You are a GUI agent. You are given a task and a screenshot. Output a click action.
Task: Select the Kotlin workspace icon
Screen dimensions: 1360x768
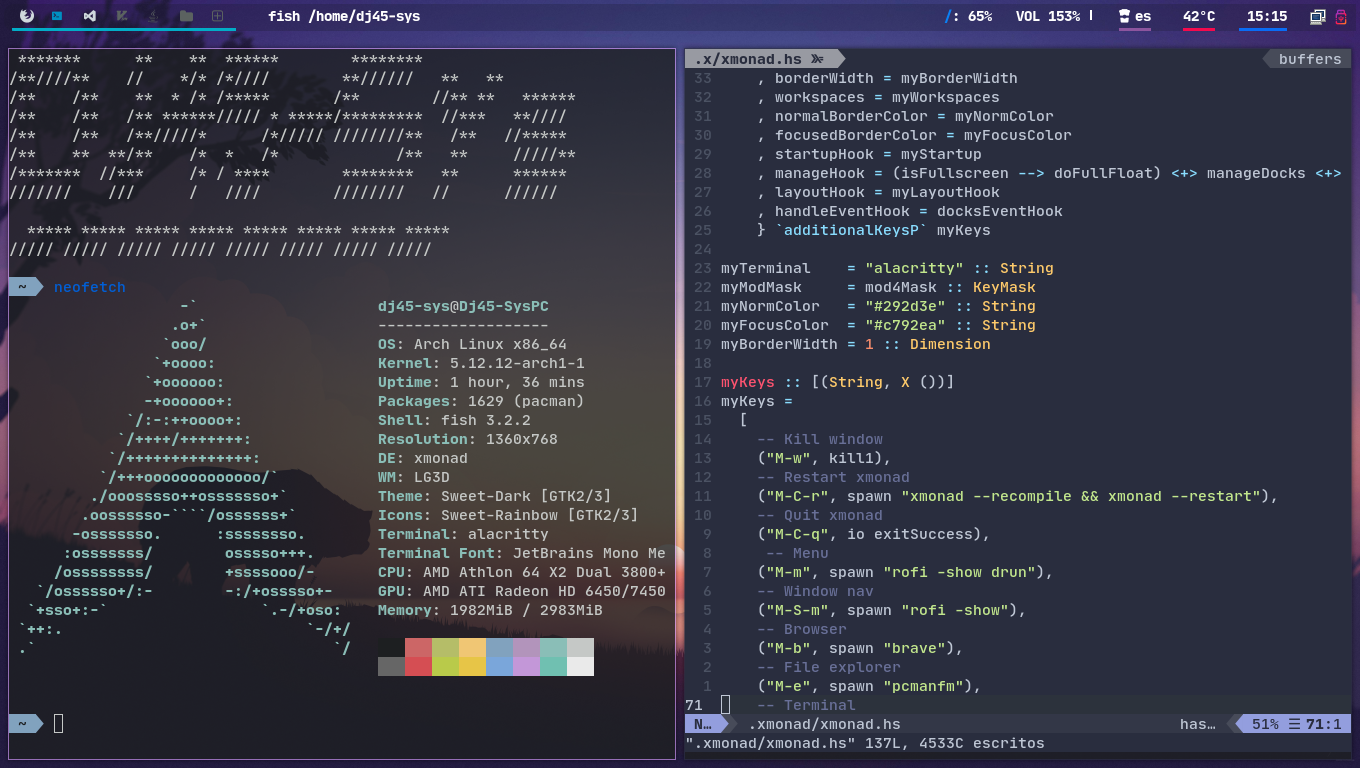pyautogui.click(x=122, y=16)
